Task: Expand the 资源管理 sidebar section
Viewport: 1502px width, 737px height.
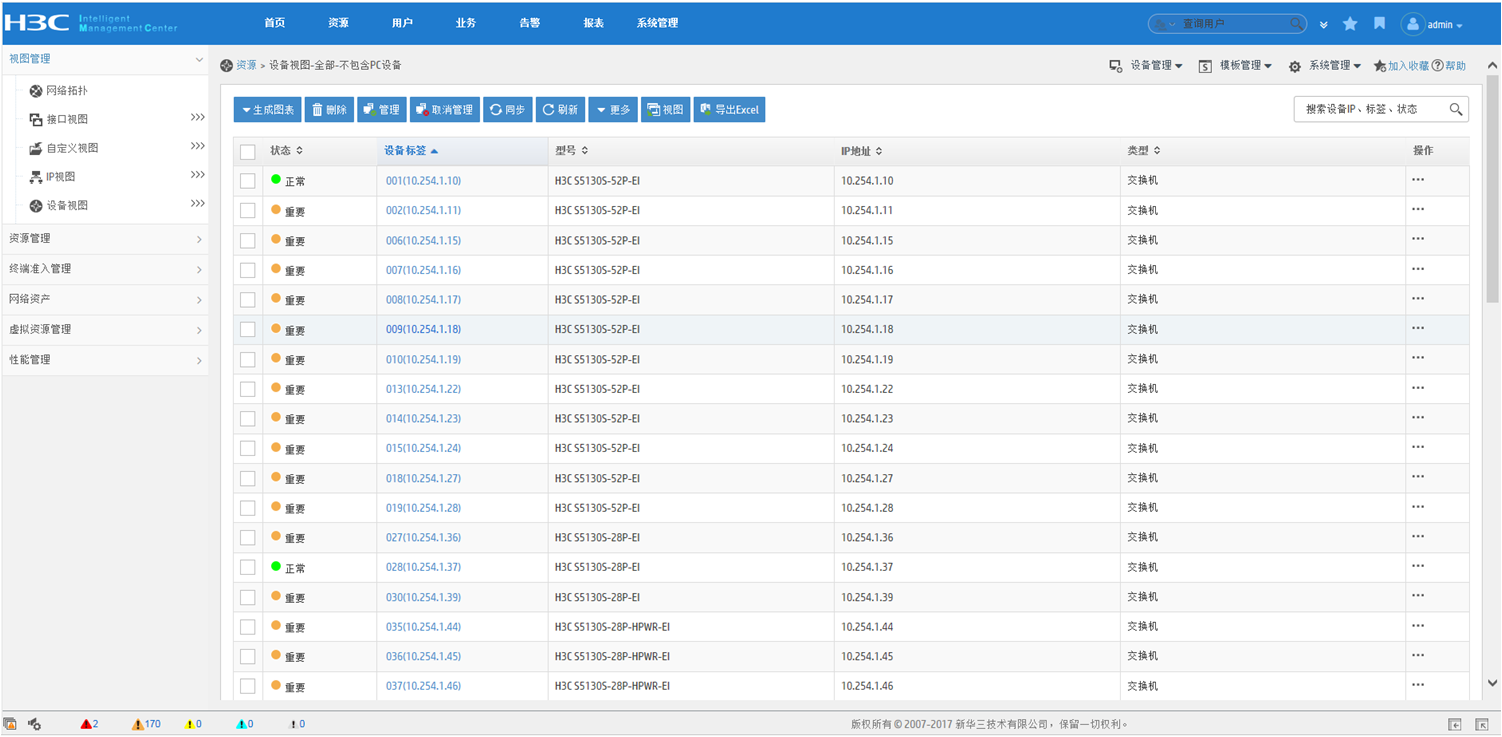Action: [104, 239]
